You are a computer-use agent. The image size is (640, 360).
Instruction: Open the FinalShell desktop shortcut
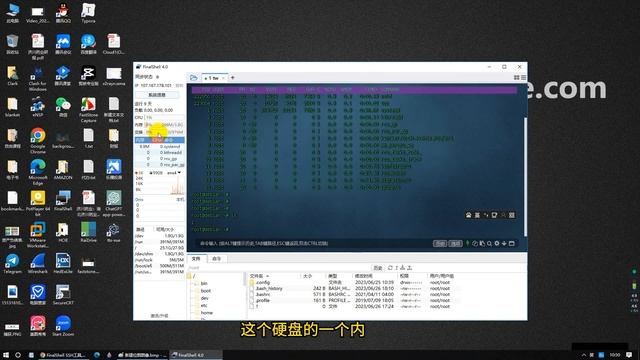[x=63, y=201]
